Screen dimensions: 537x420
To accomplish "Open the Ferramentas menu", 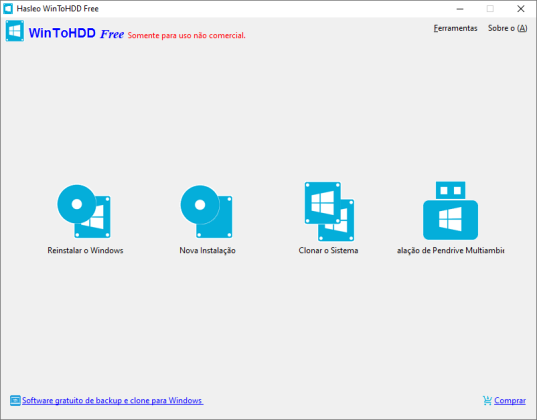I will click(x=455, y=28).
